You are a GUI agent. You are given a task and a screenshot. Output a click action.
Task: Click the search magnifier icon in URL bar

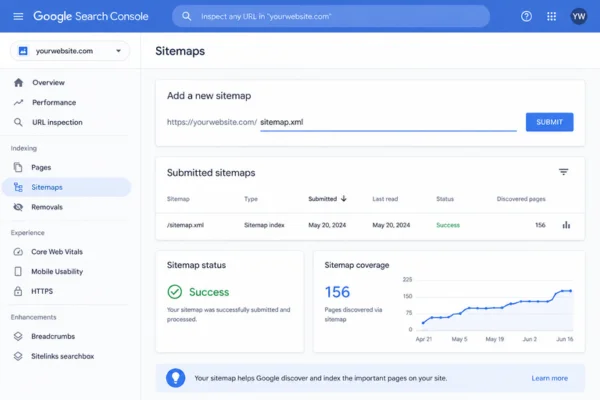pos(186,16)
